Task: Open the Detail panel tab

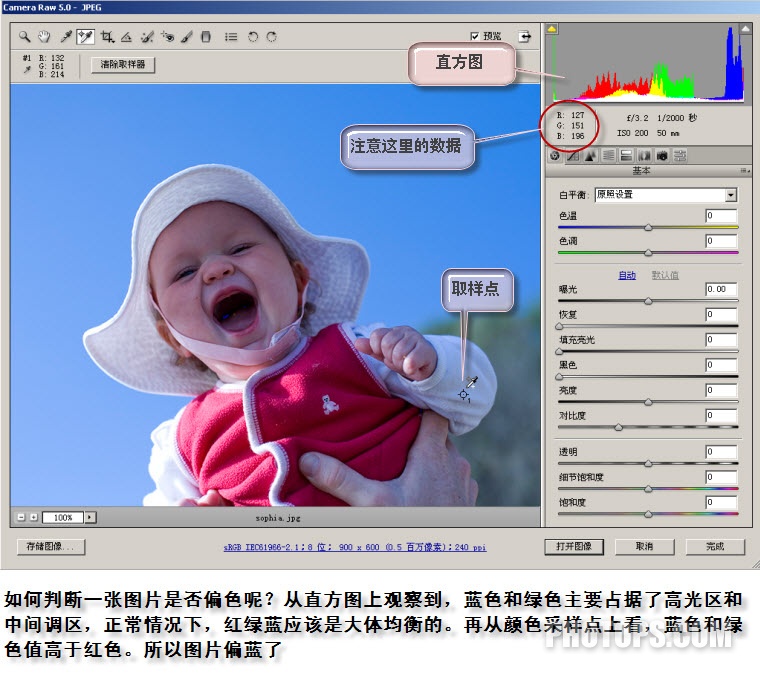Action: [590, 156]
